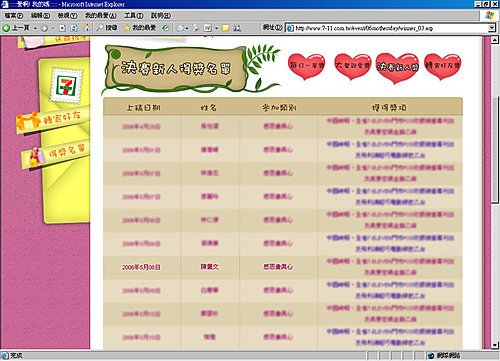Click the vertical scrollbar down arrow
Screen dimensions: 500x361
(495, 345)
